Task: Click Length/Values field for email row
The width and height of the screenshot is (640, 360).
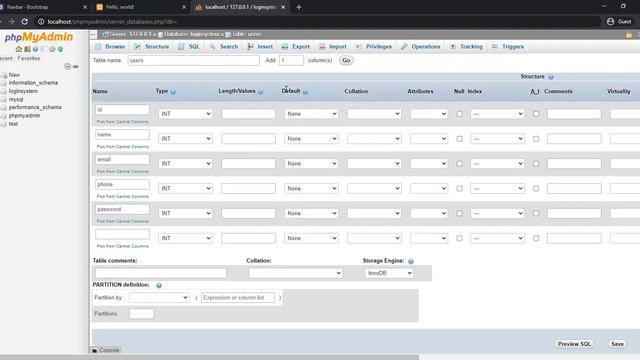Action: (x=248, y=164)
